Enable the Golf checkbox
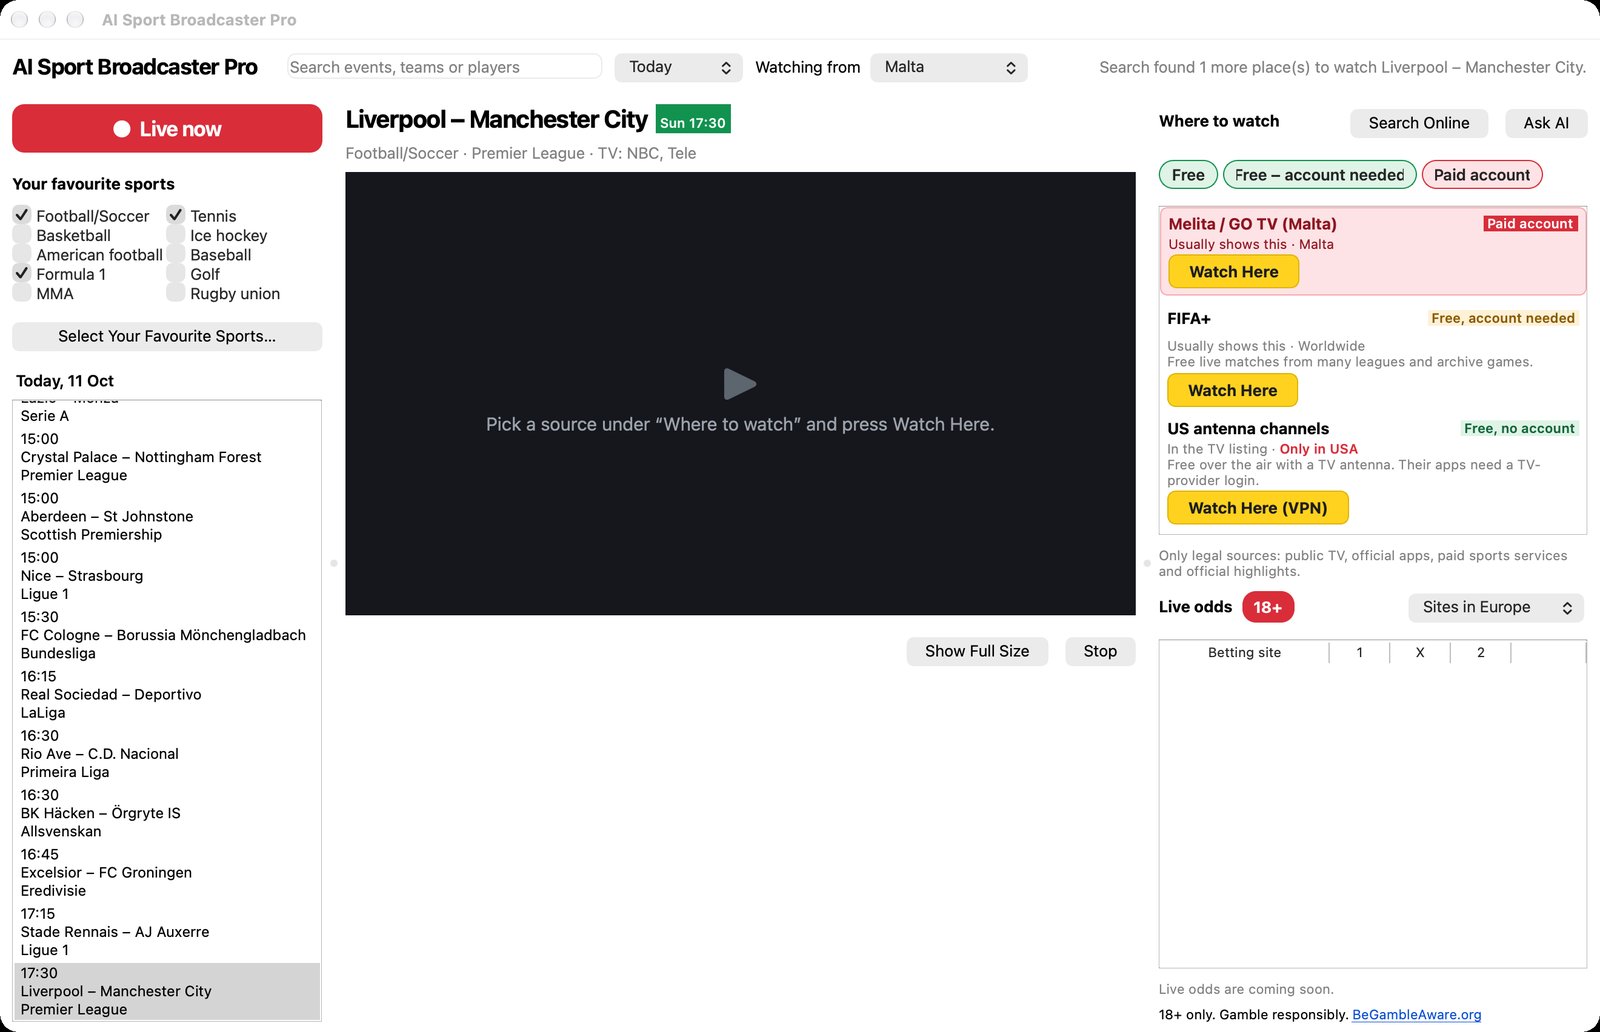Viewport: 1600px width, 1032px height. [176, 273]
